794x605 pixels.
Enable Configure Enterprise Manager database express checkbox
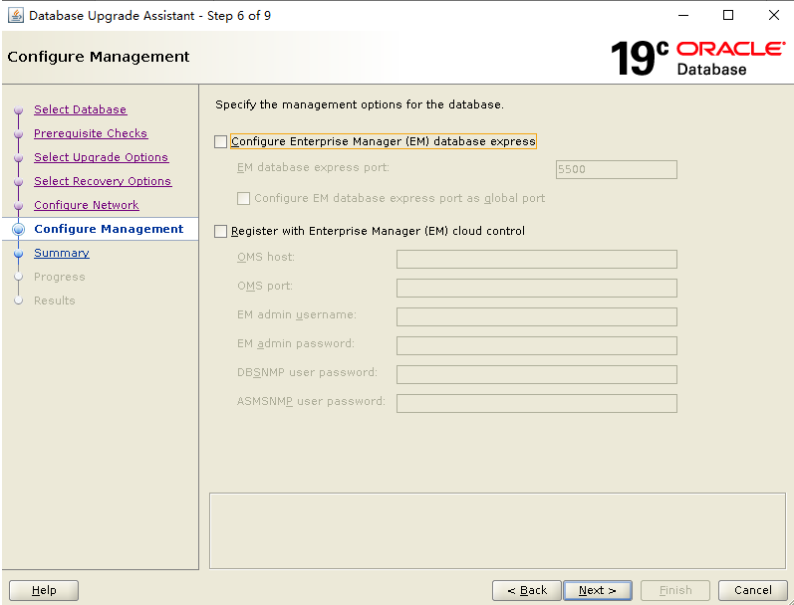220,142
